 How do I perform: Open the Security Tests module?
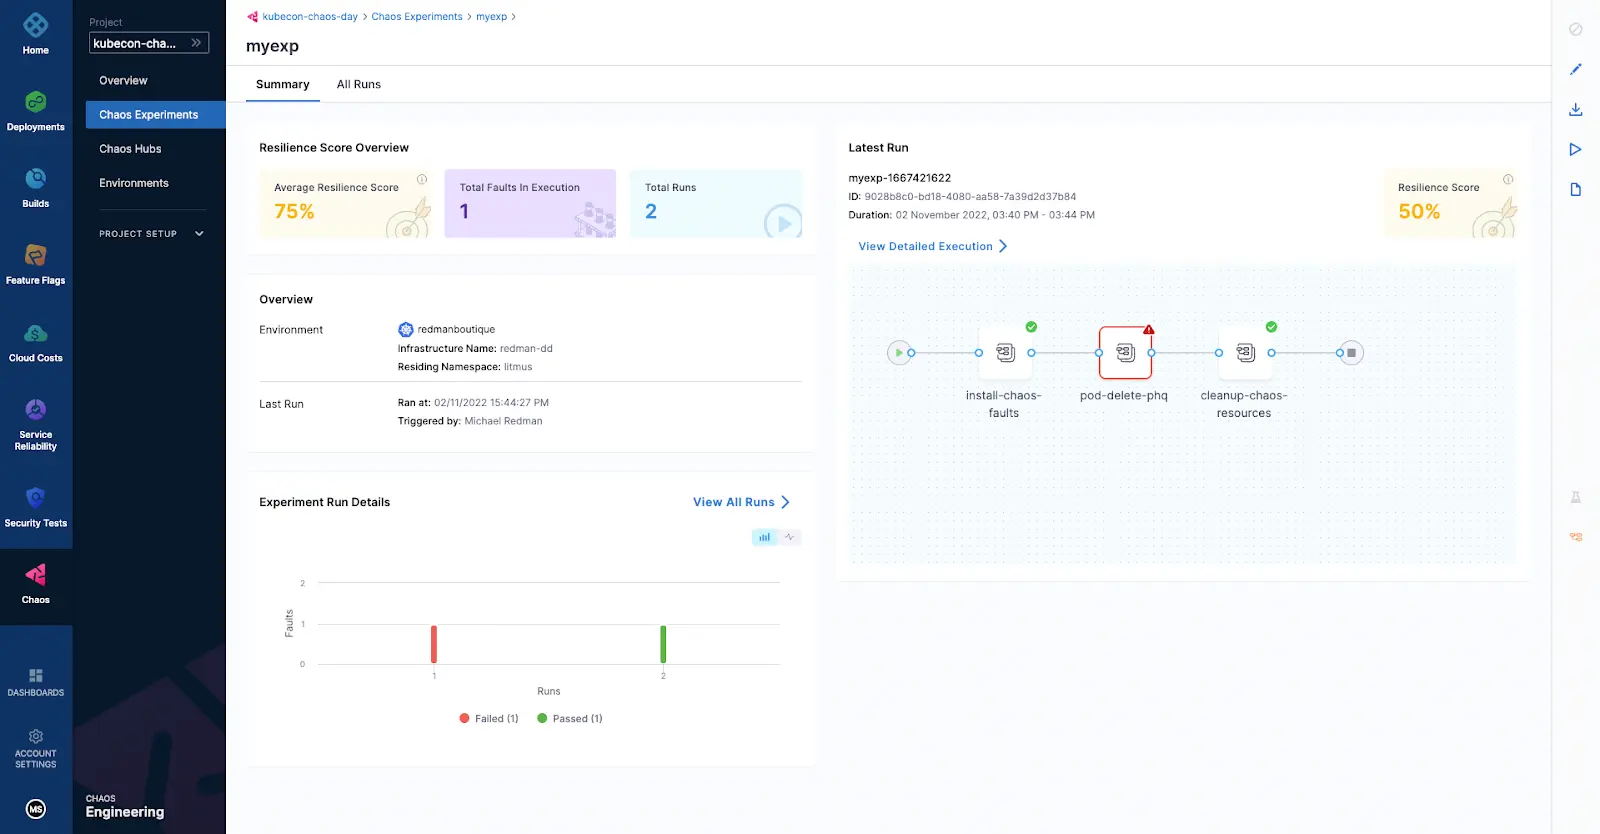[36, 507]
